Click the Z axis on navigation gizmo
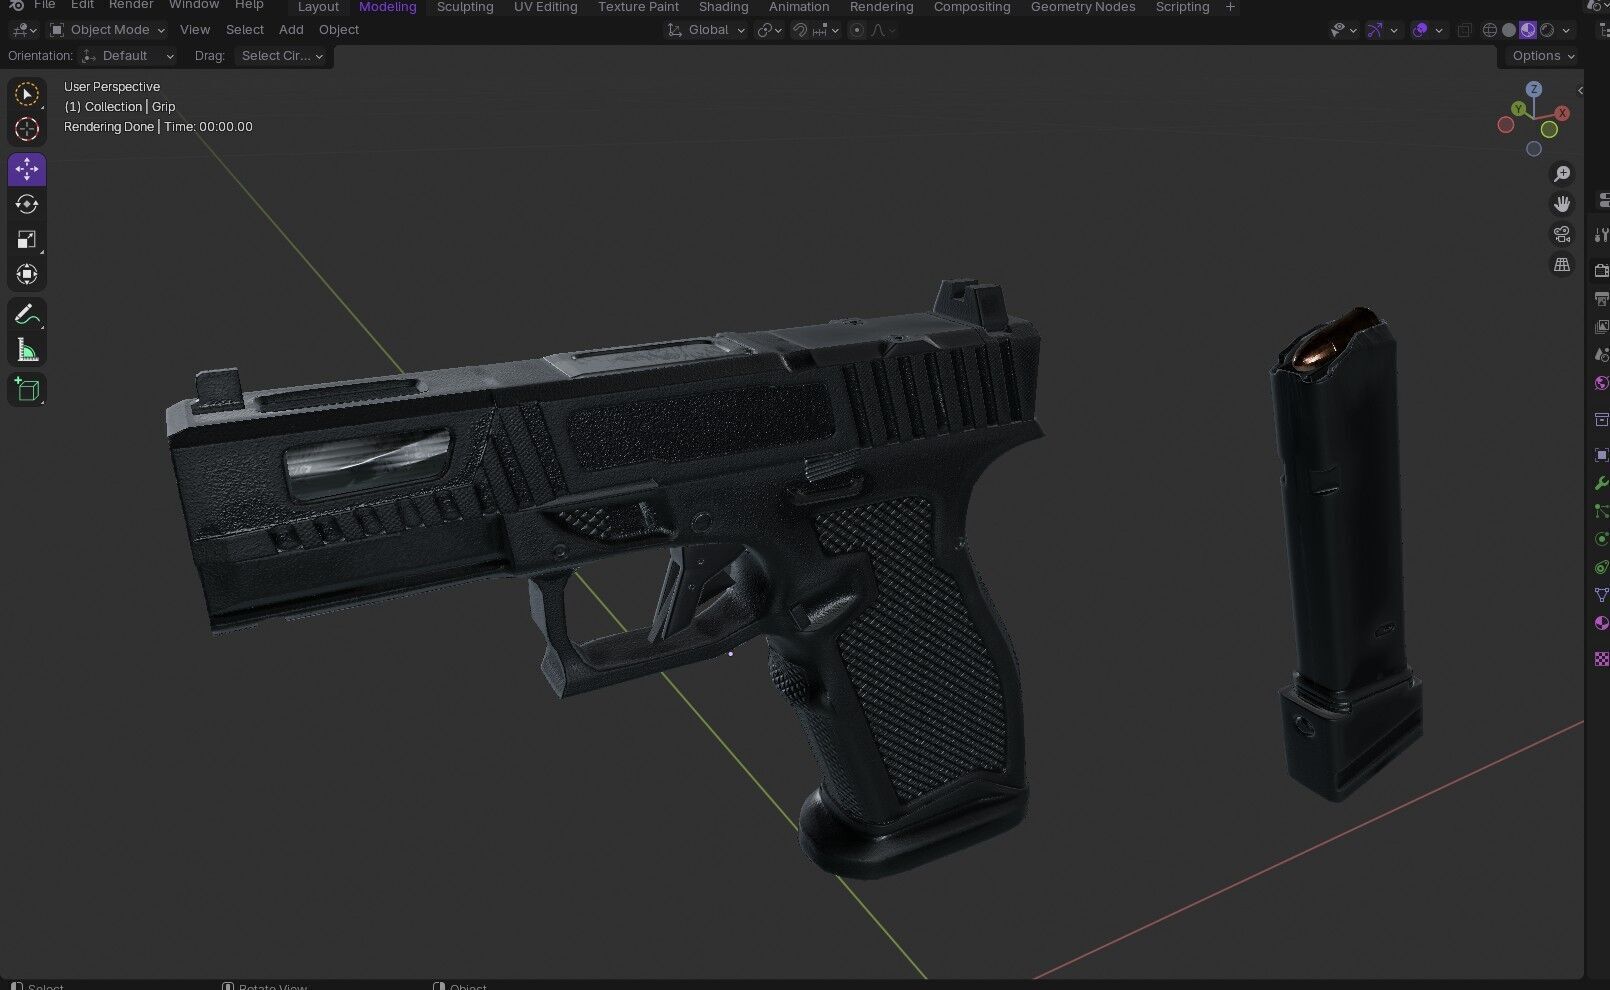Image resolution: width=1610 pixels, height=990 pixels. (x=1534, y=90)
